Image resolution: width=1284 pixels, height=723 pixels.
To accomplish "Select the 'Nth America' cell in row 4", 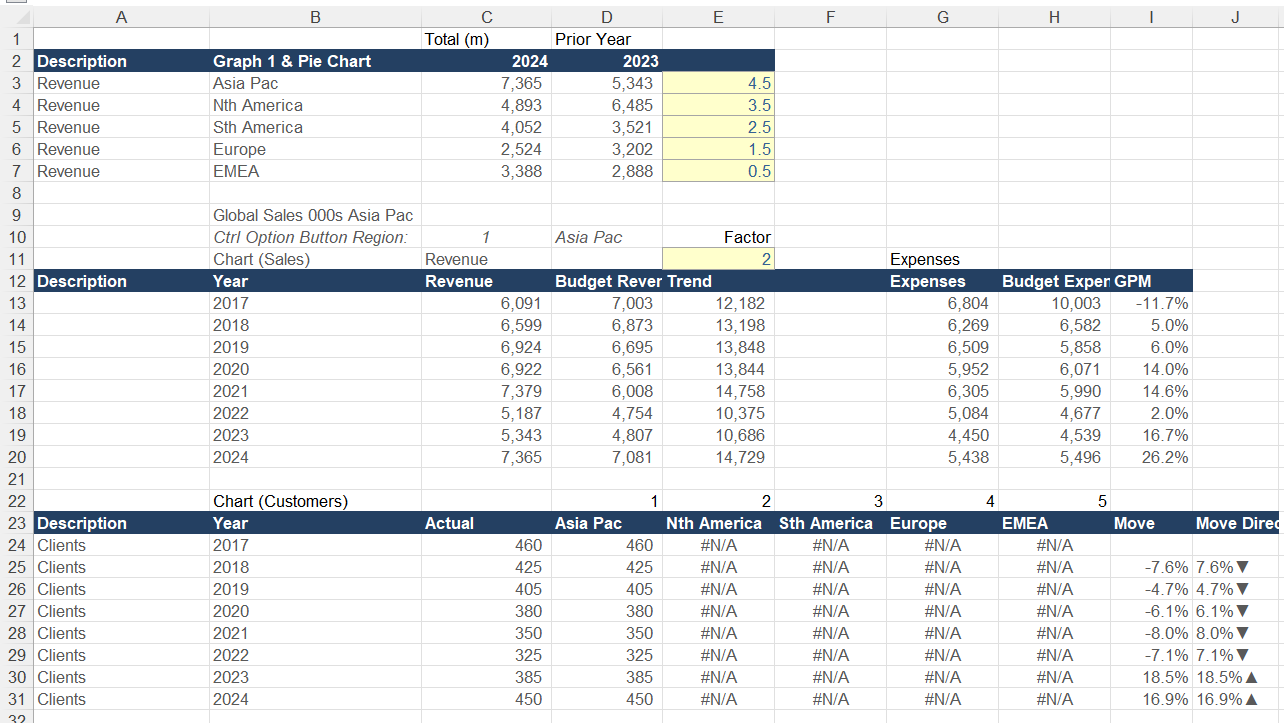I will pos(315,105).
